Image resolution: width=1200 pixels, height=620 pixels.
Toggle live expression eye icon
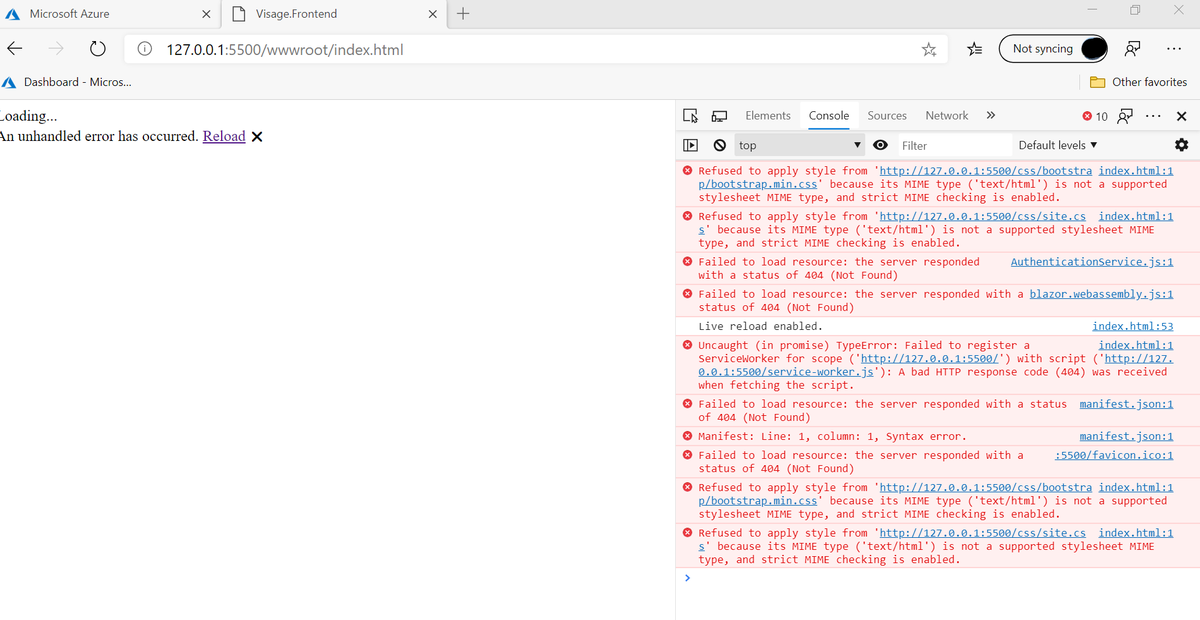click(880, 145)
